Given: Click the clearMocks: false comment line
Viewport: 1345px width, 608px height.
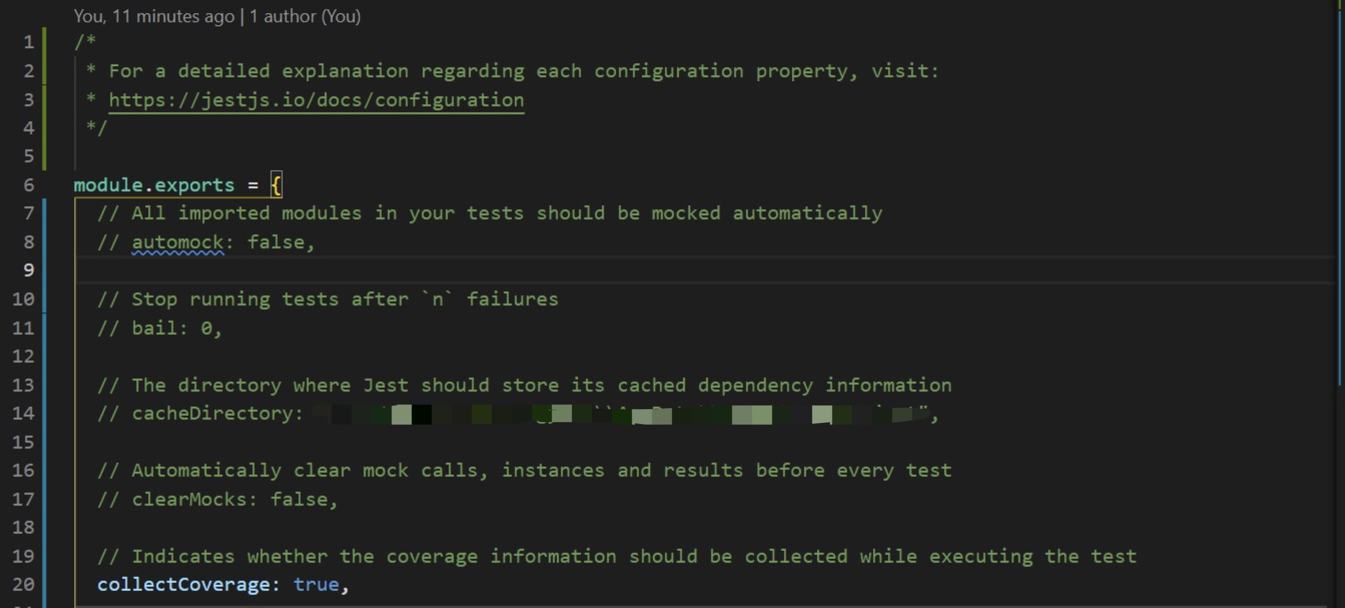Looking at the screenshot, I should click(218, 499).
